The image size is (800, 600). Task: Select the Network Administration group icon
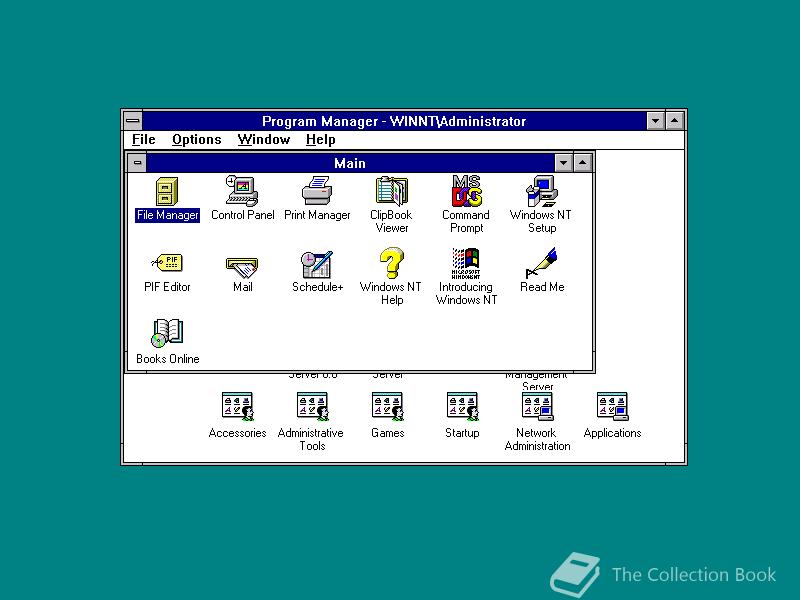coord(537,406)
